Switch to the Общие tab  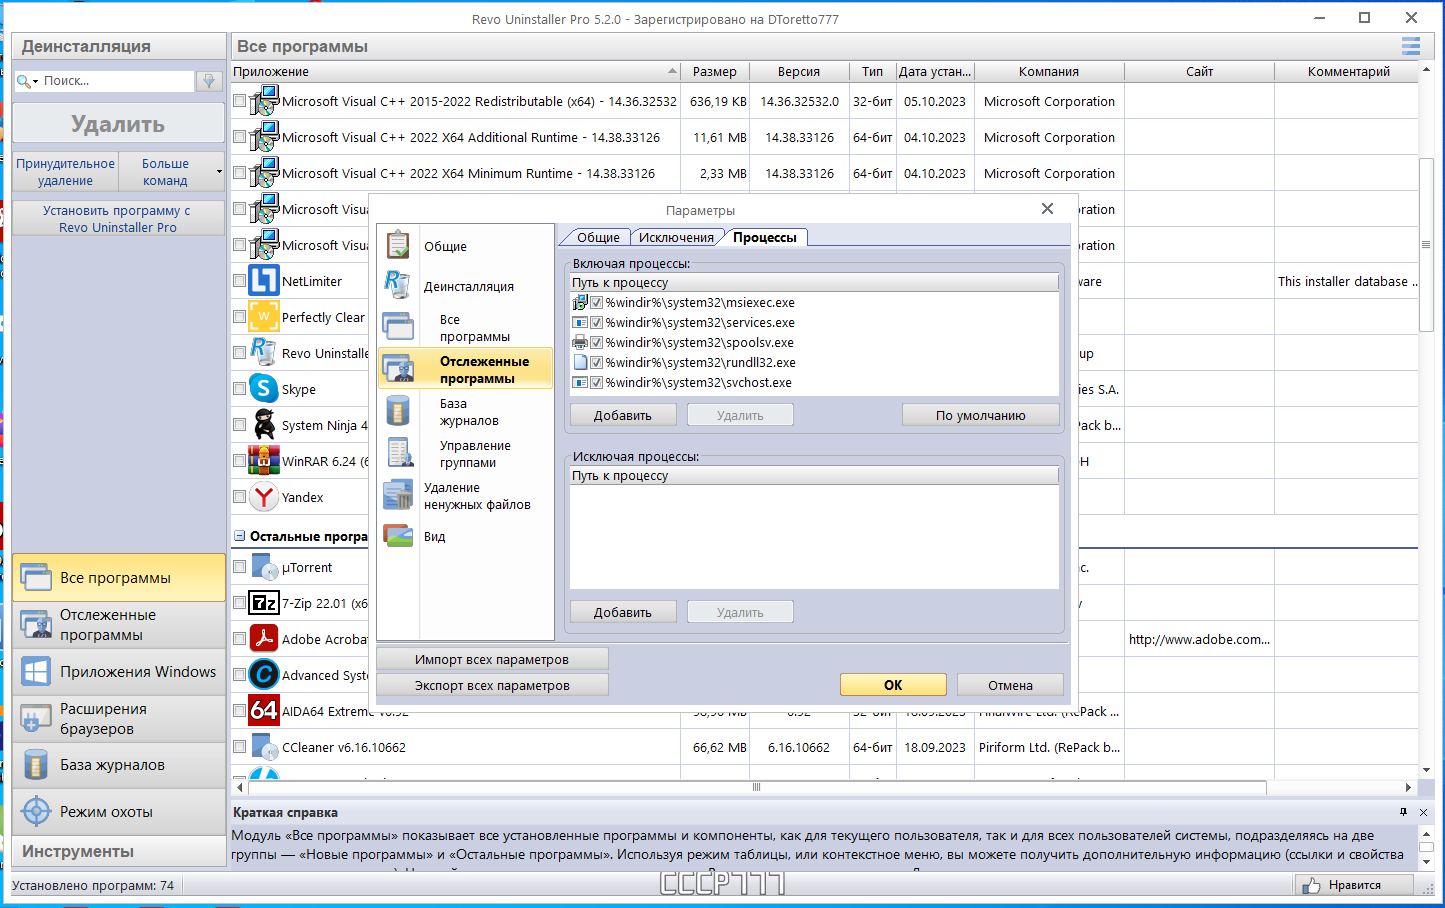[597, 237]
